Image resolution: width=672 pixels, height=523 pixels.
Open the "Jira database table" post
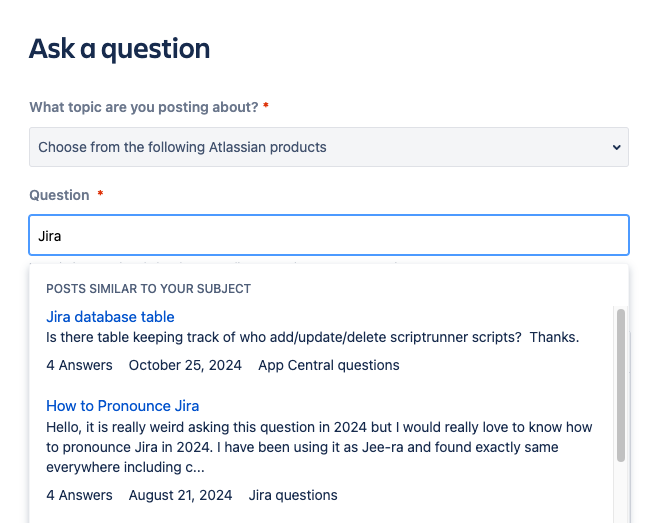click(x=110, y=317)
